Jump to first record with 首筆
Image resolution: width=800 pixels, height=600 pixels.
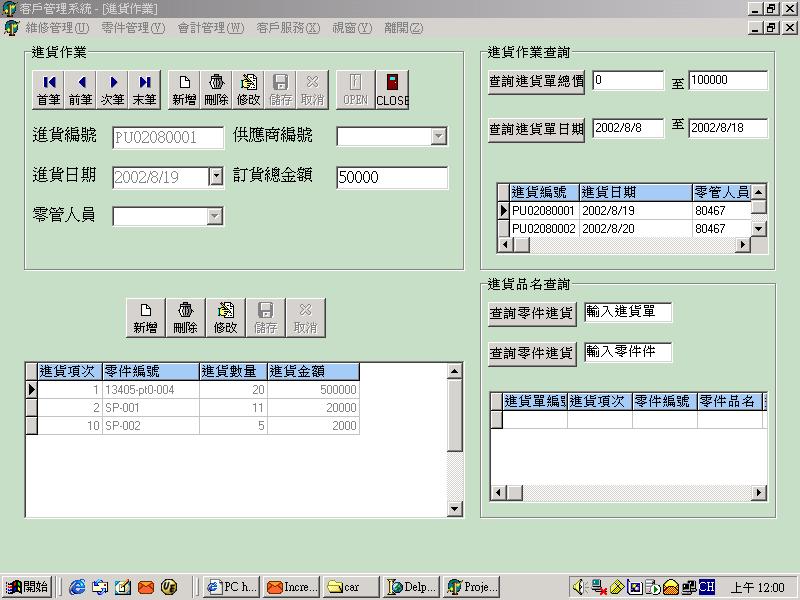point(49,90)
